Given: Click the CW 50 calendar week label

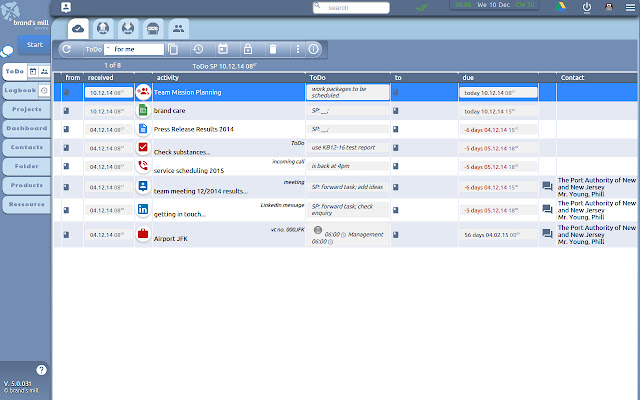Looking at the screenshot, I should (525, 5).
